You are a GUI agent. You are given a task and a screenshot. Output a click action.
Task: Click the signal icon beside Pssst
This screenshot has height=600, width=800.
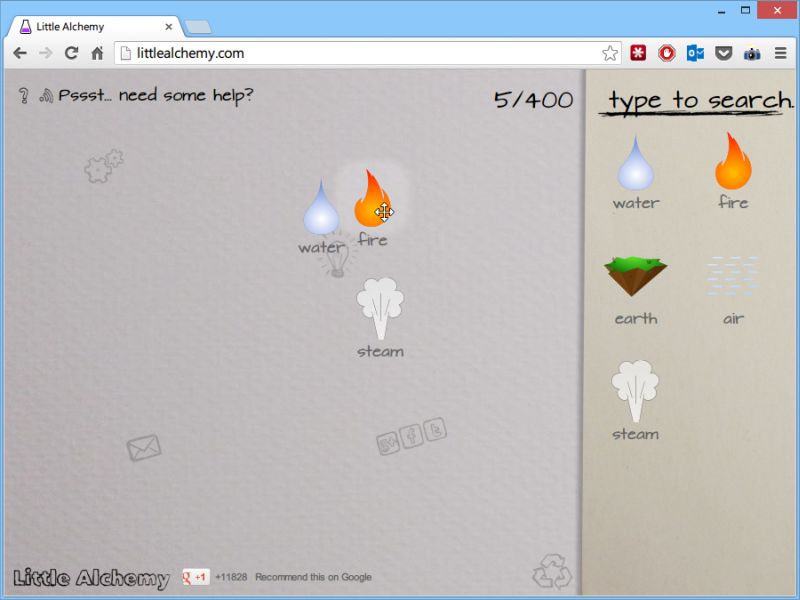coord(46,95)
